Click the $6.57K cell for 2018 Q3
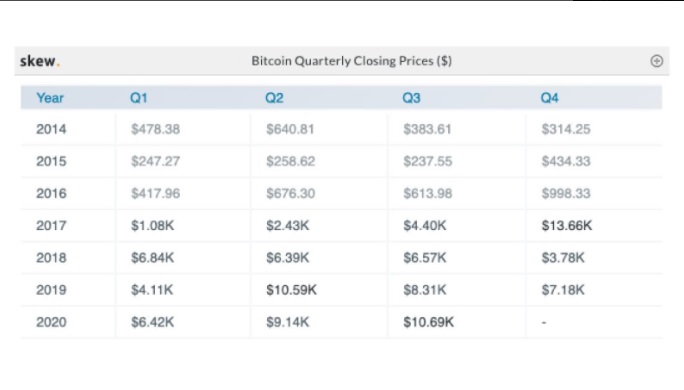The height and width of the screenshot is (390, 684). [x=424, y=258]
